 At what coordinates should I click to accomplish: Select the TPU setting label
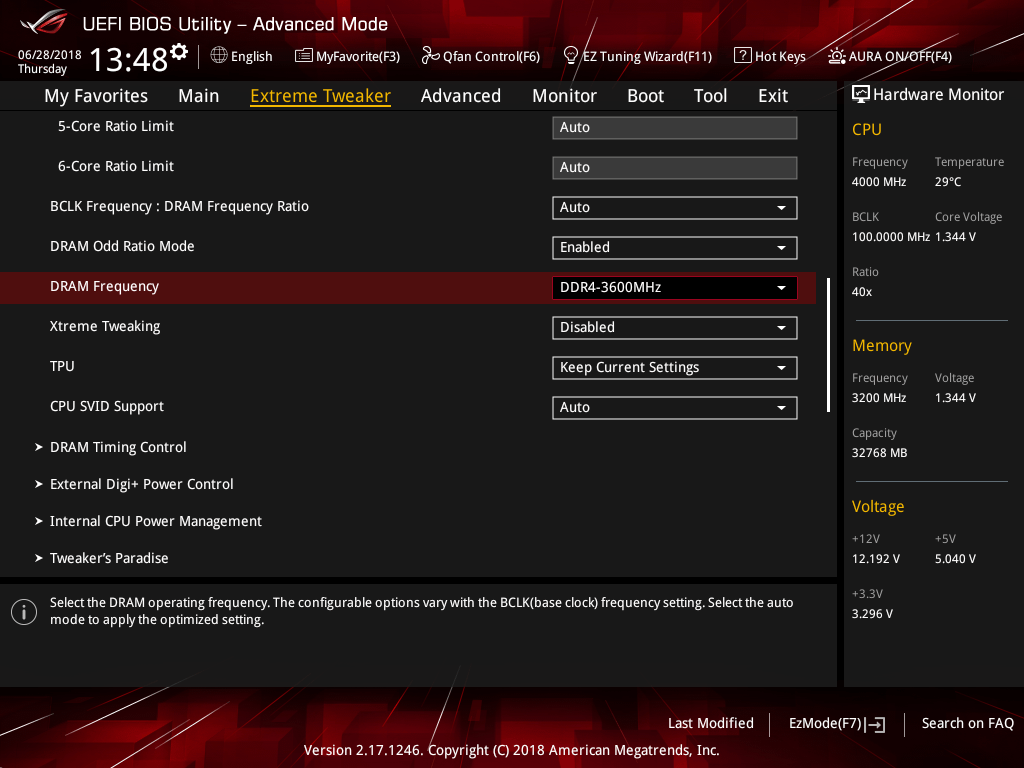(62, 366)
